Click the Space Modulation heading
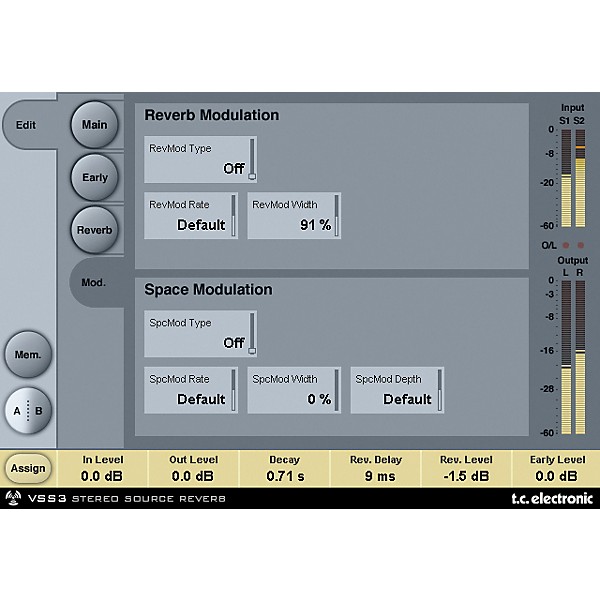Image resolution: width=600 pixels, height=600 pixels. 208,289
